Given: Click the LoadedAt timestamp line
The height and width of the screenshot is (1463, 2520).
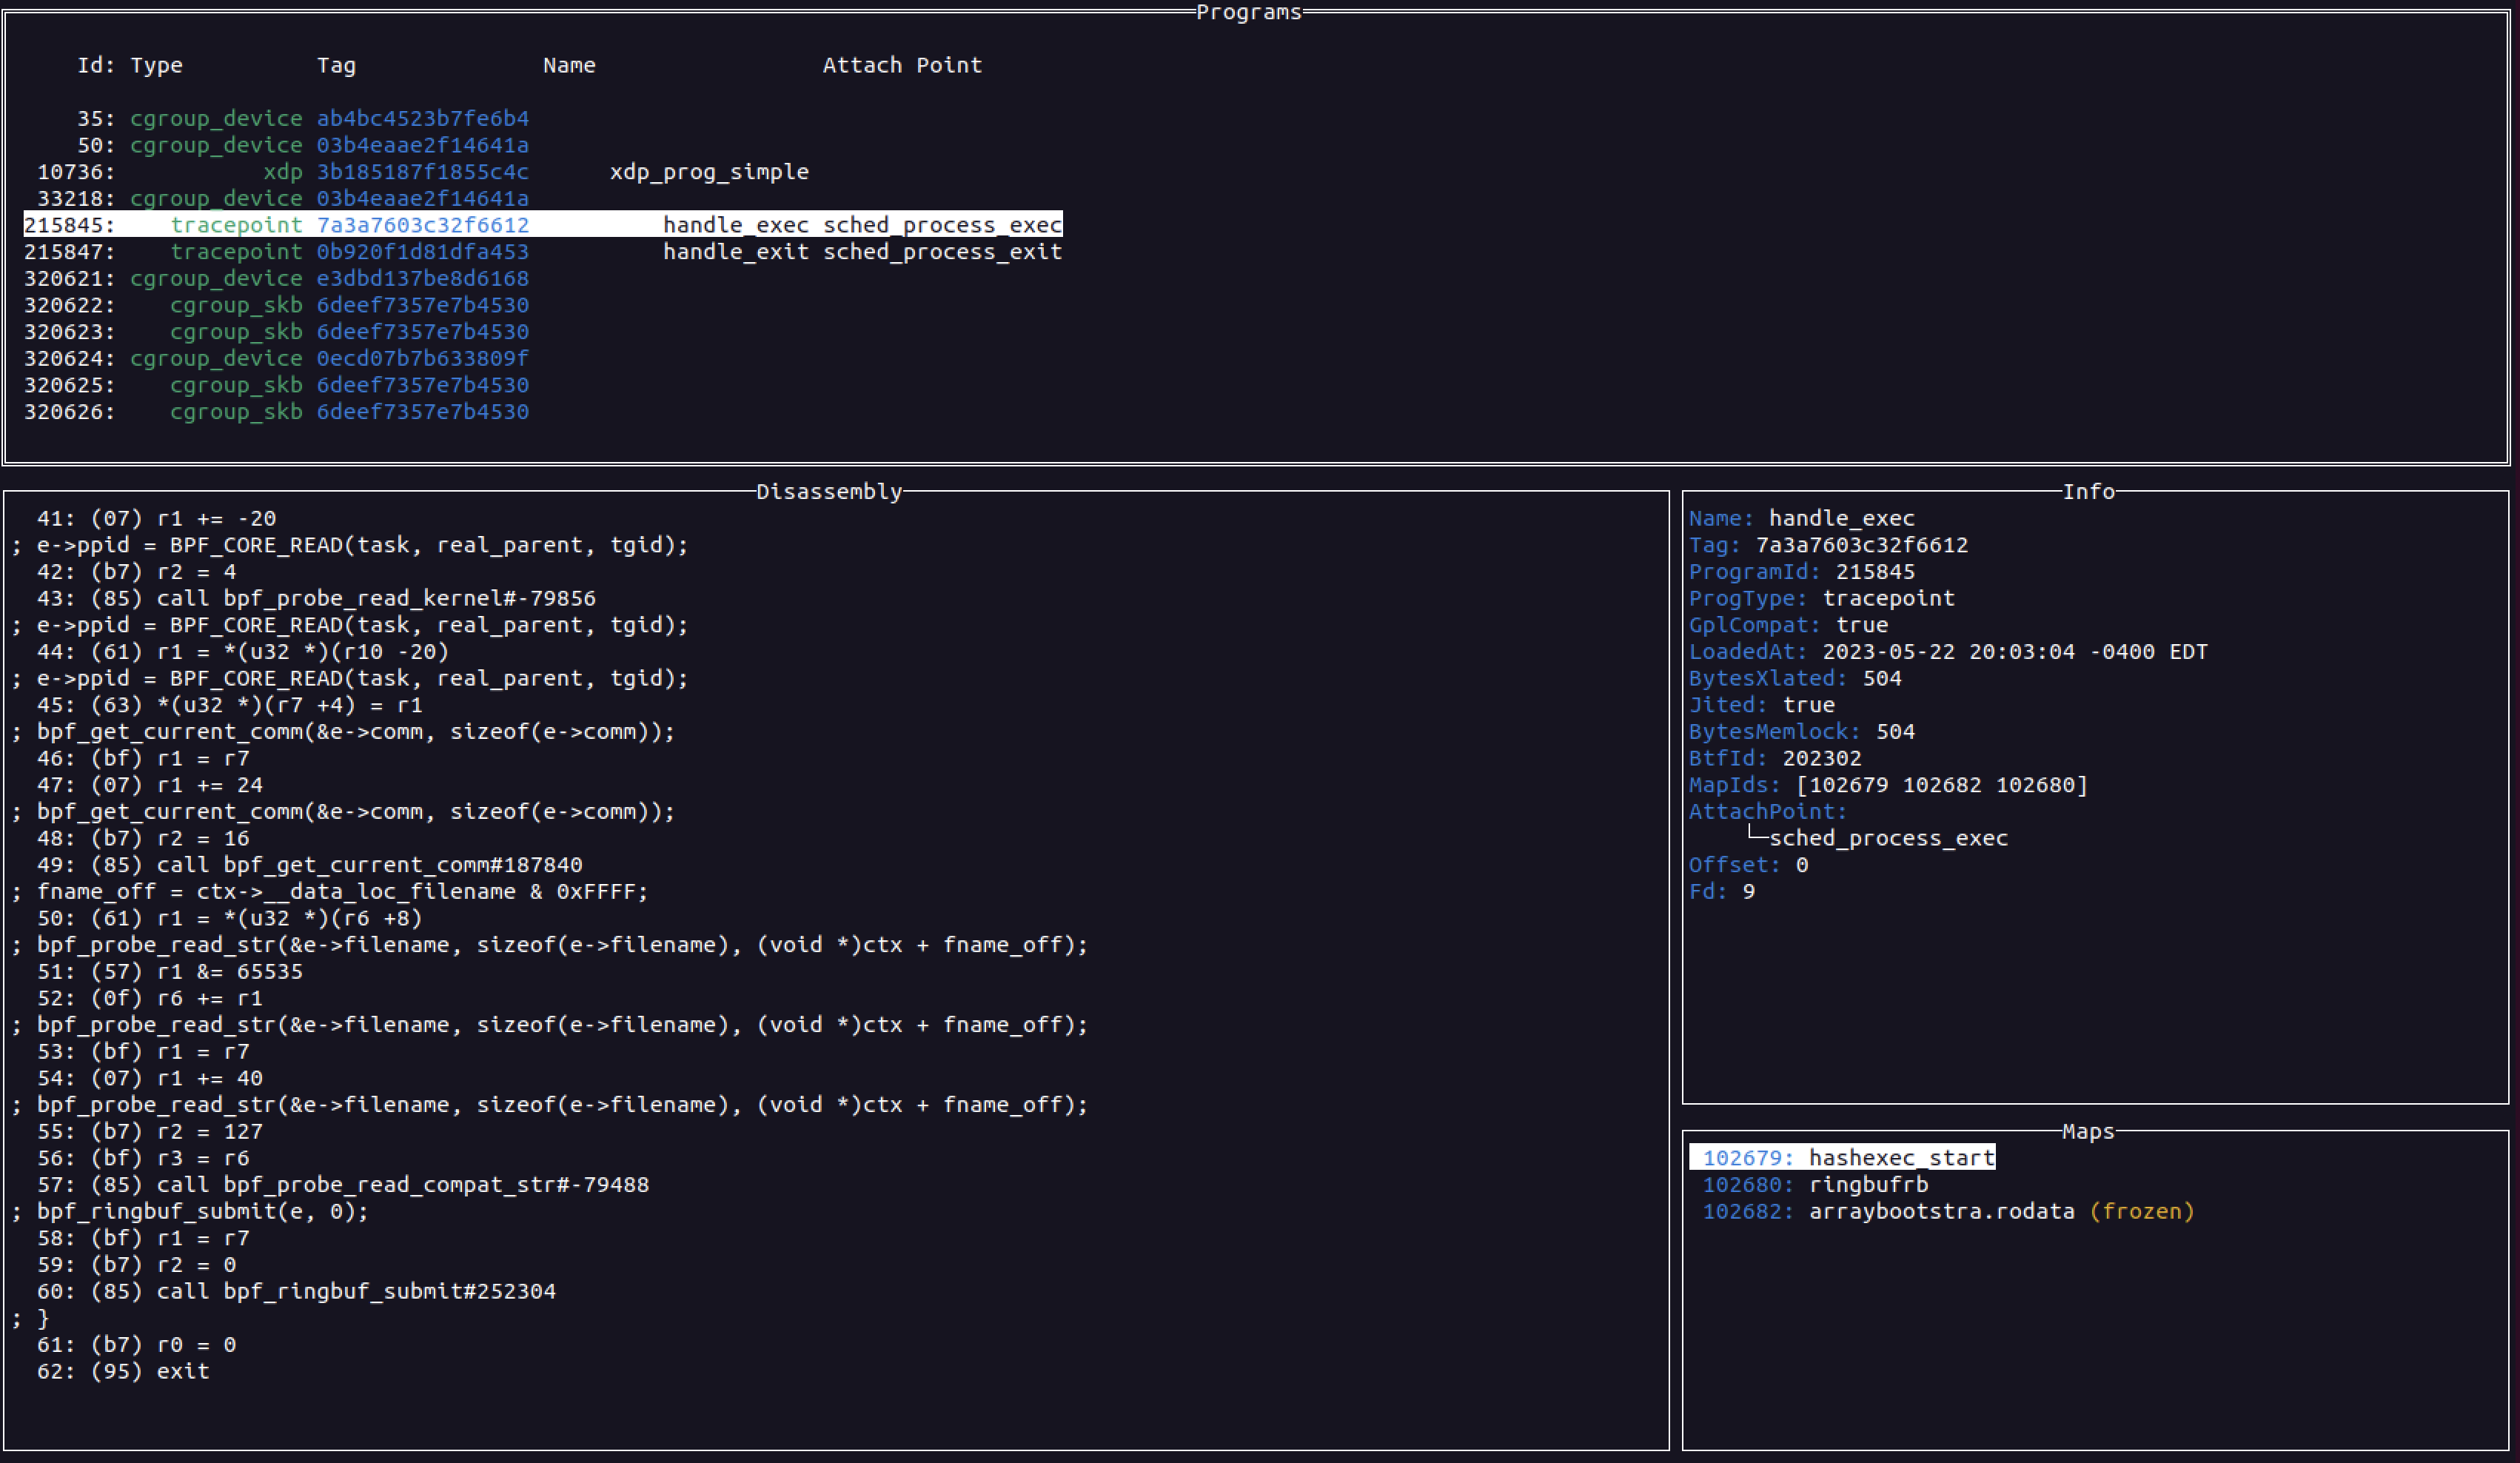Looking at the screenshot, I should [x=1949, y=652].
